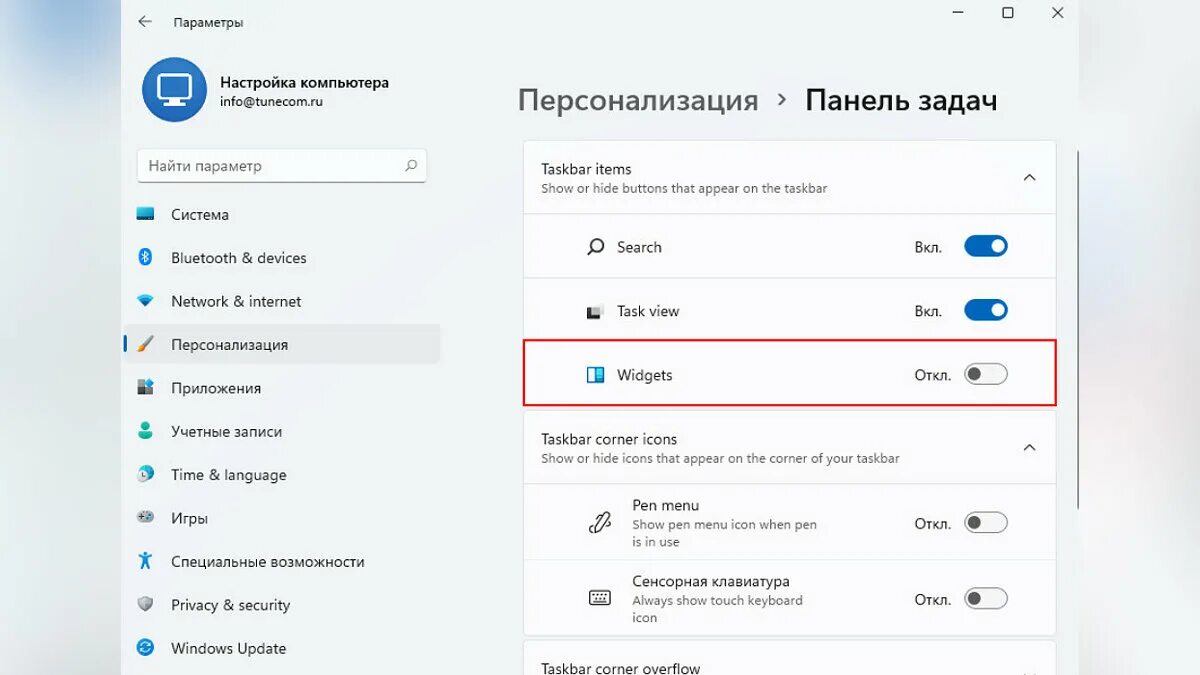The width and height of the screenshot is (1200, 675).
Task: Click the Pen menu icon
Action: pyautogui.click(x=599, y=522)
